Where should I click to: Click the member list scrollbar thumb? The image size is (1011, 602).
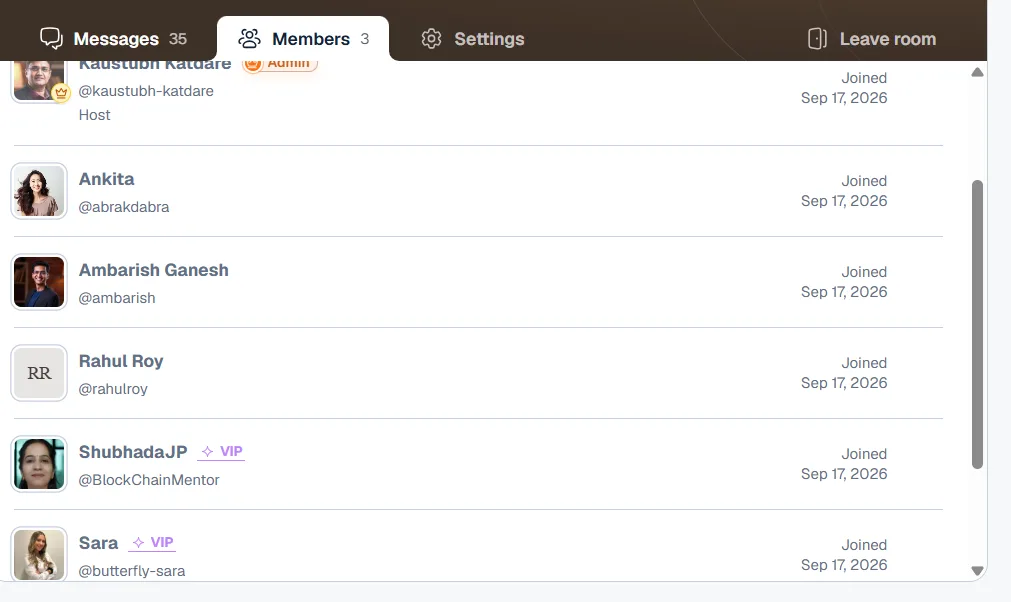(977, 324)
